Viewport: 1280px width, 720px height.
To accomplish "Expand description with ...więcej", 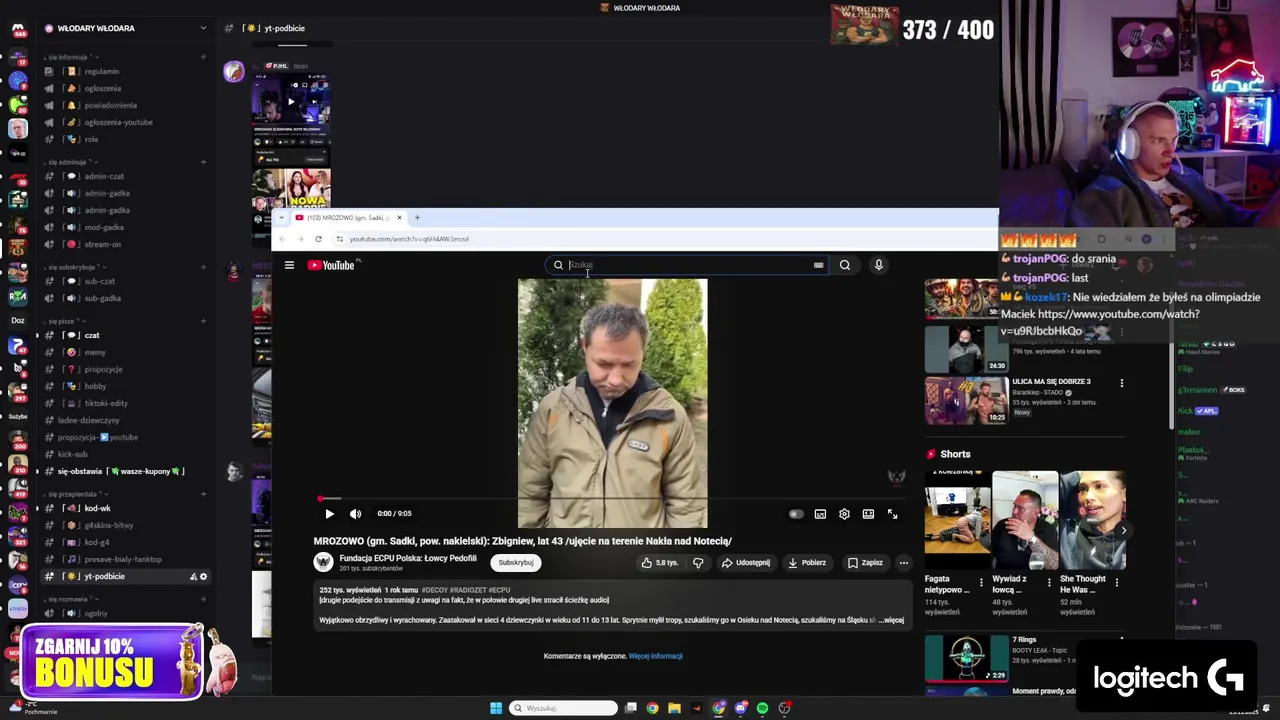I will click(892, 620).
